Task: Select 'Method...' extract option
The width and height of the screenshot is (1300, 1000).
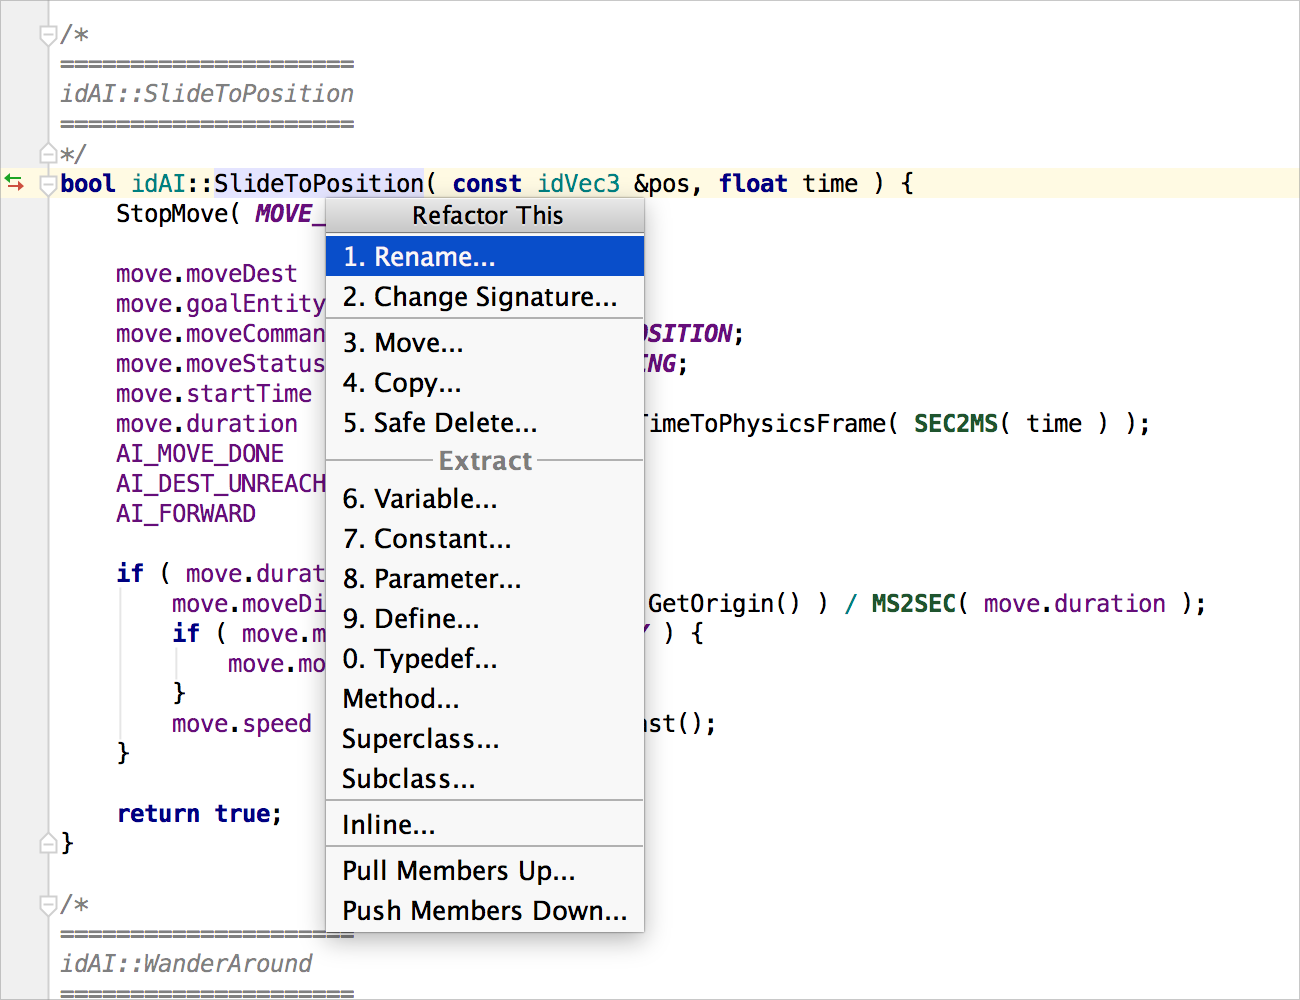Action: (x=485, y=699)
